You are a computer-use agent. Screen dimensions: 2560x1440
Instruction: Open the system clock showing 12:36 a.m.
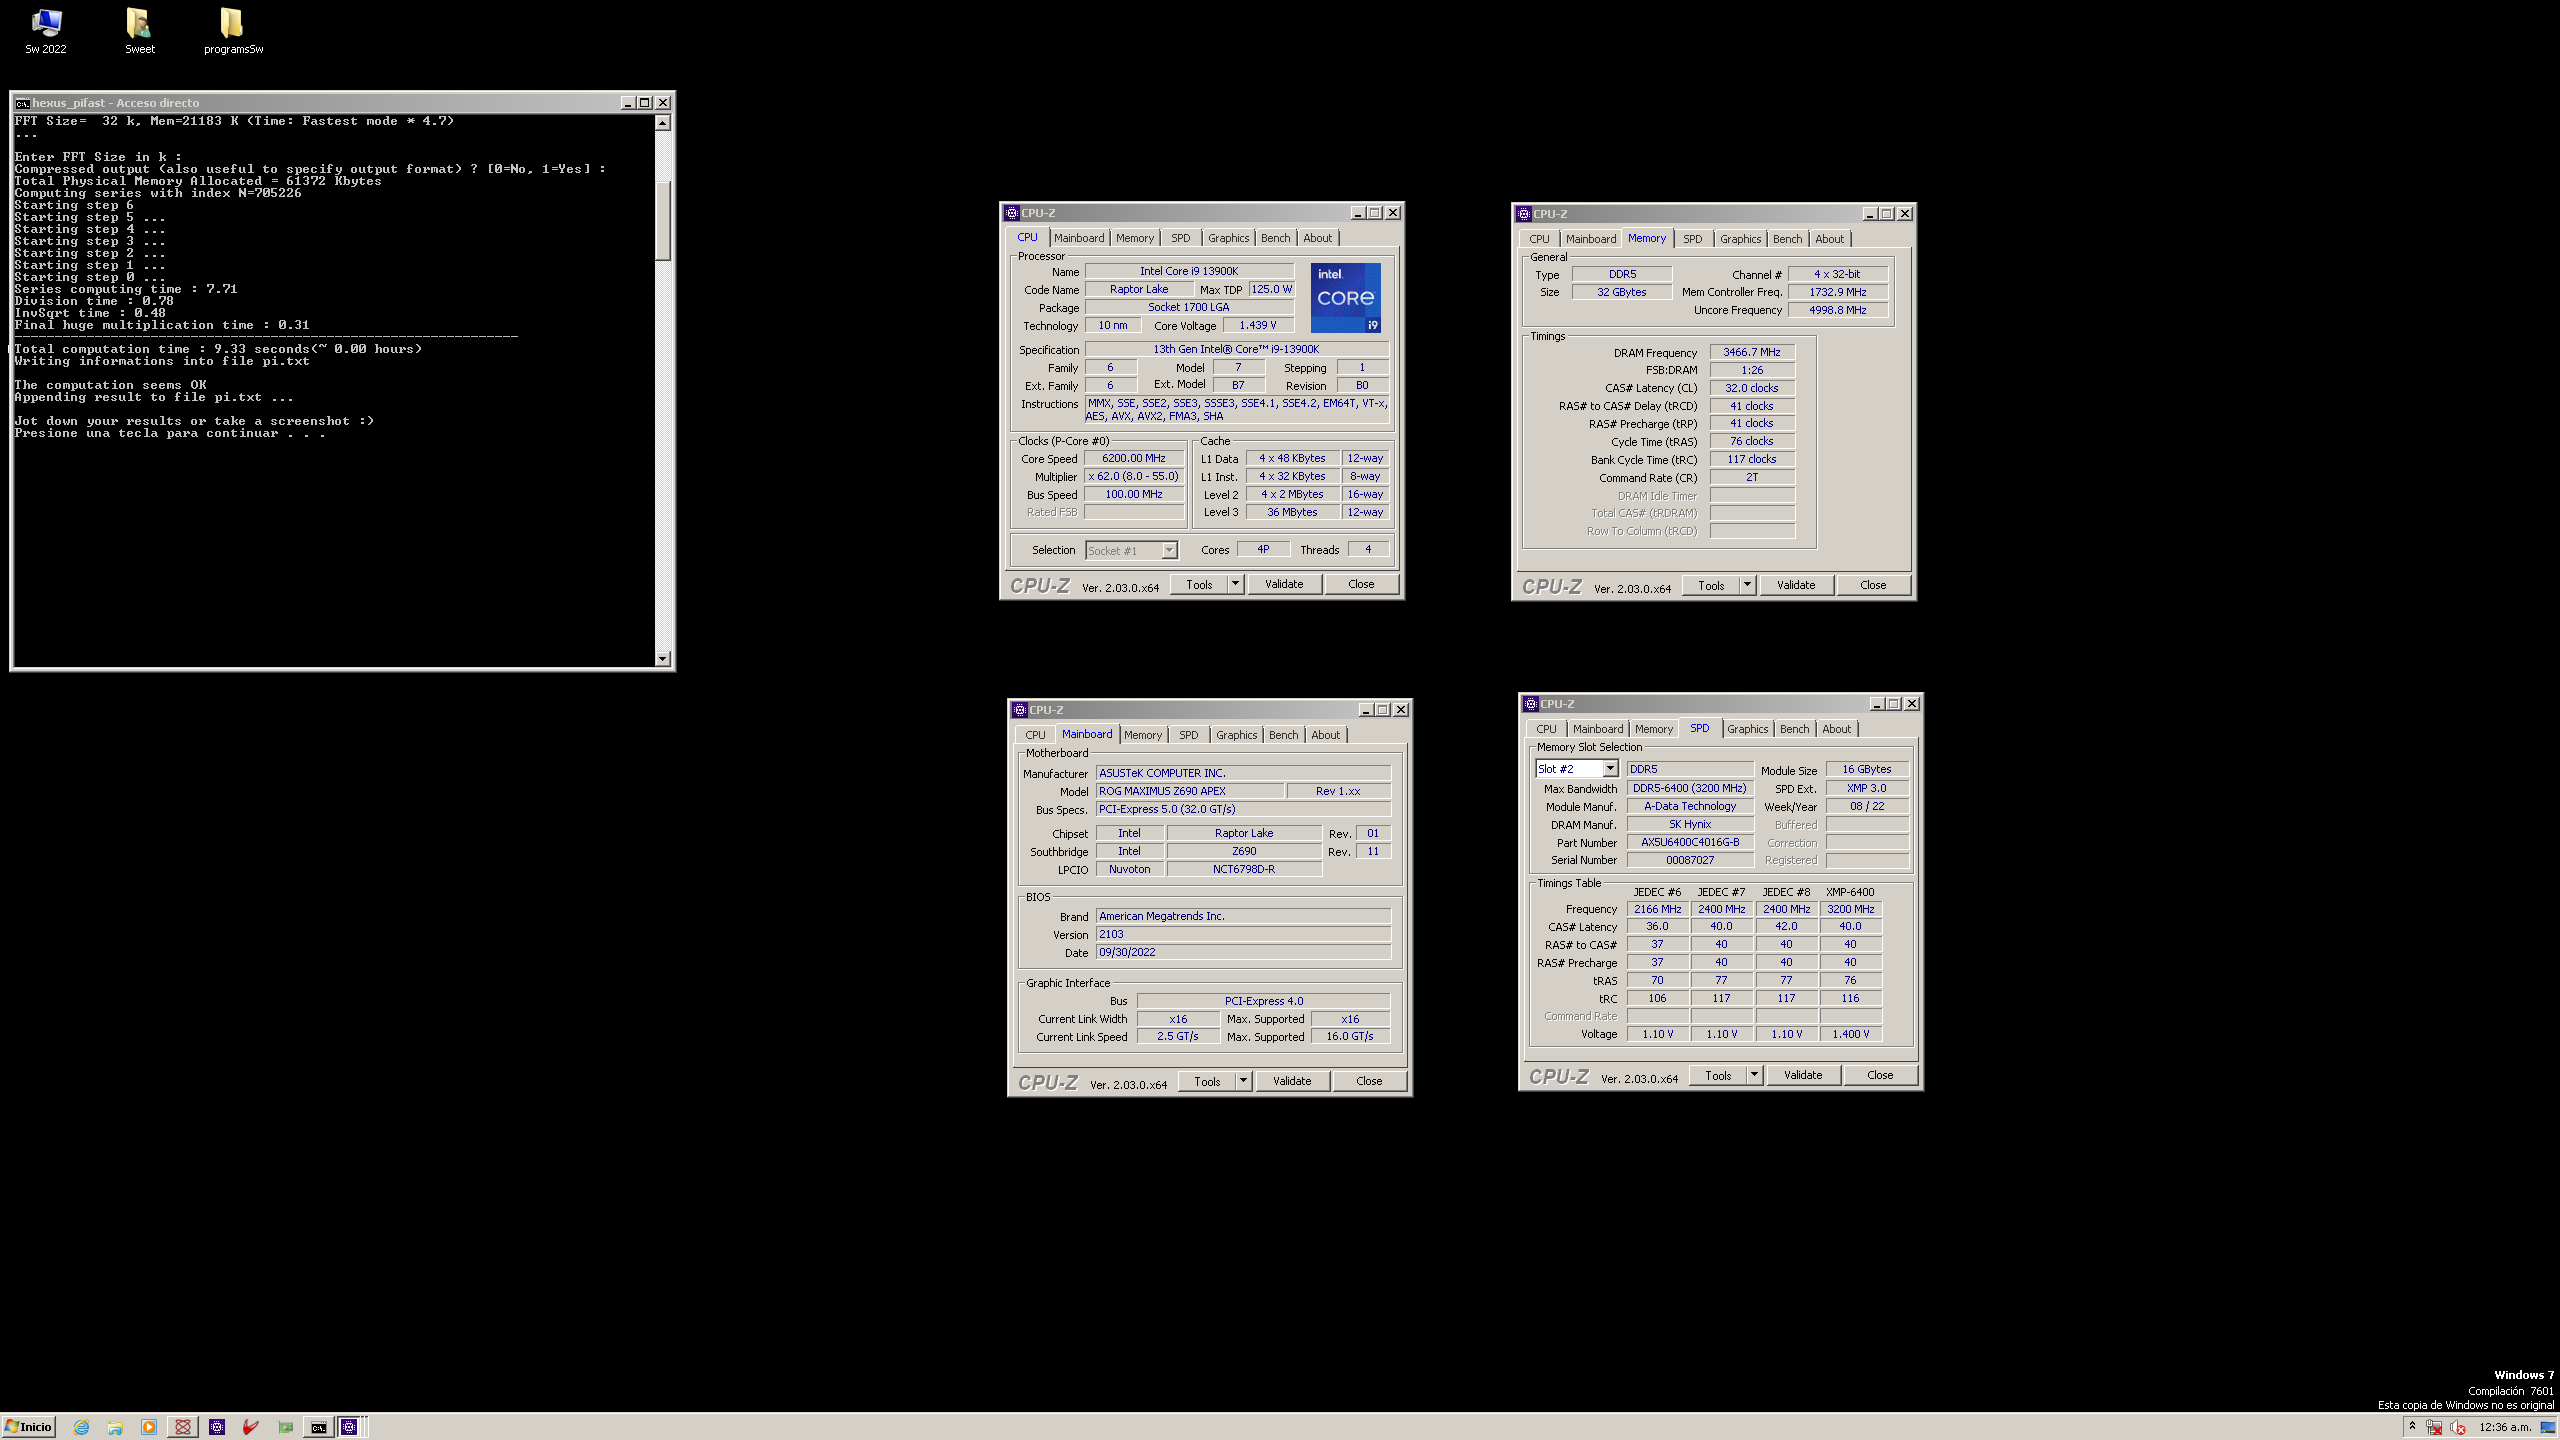pyautogui.click(x=2505, y=1427)
